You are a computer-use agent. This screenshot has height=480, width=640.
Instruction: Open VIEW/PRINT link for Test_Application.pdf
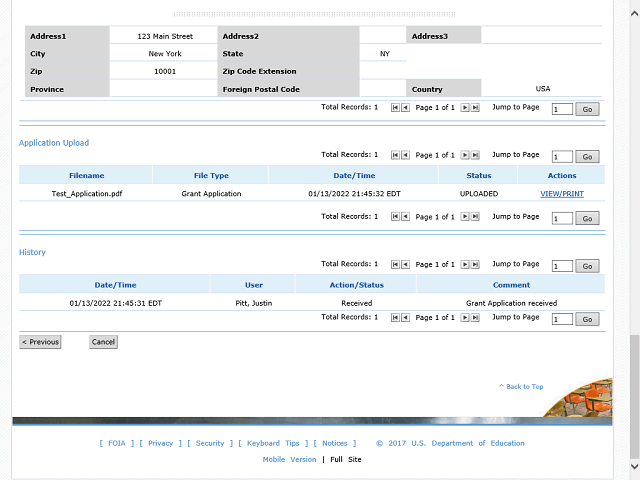click(562, 193)
